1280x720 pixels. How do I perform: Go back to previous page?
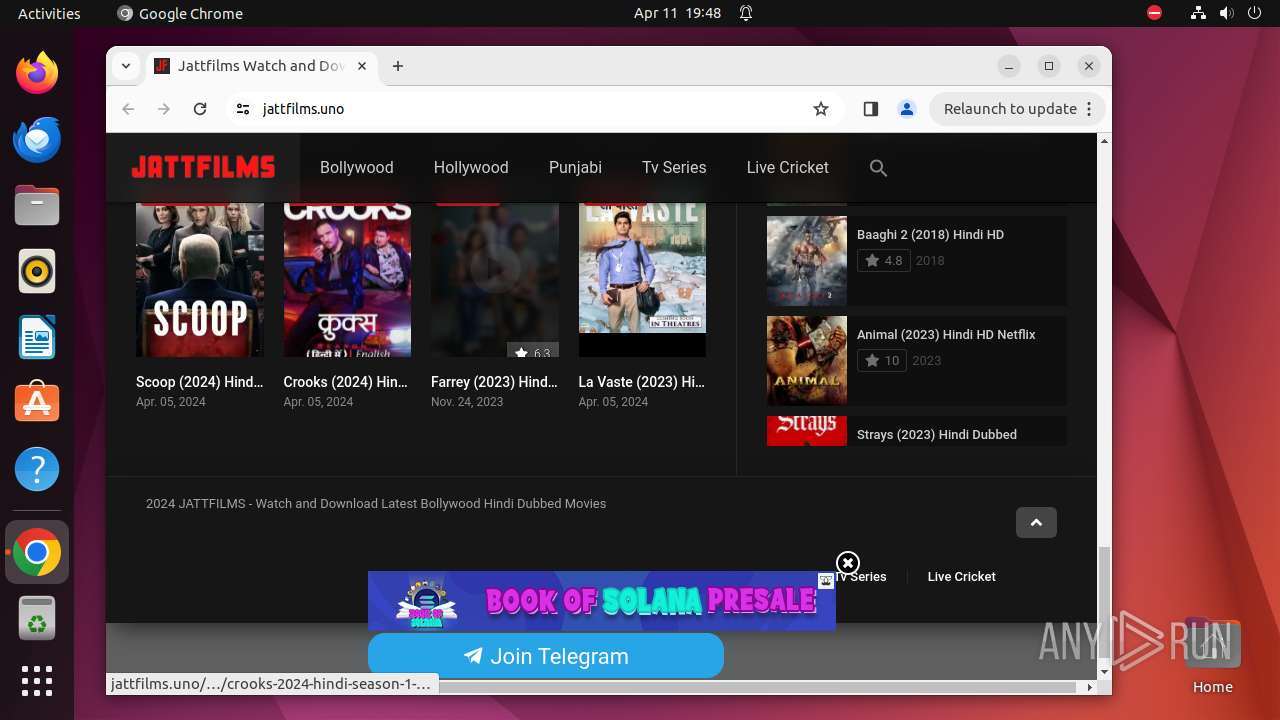coord(128,109)
